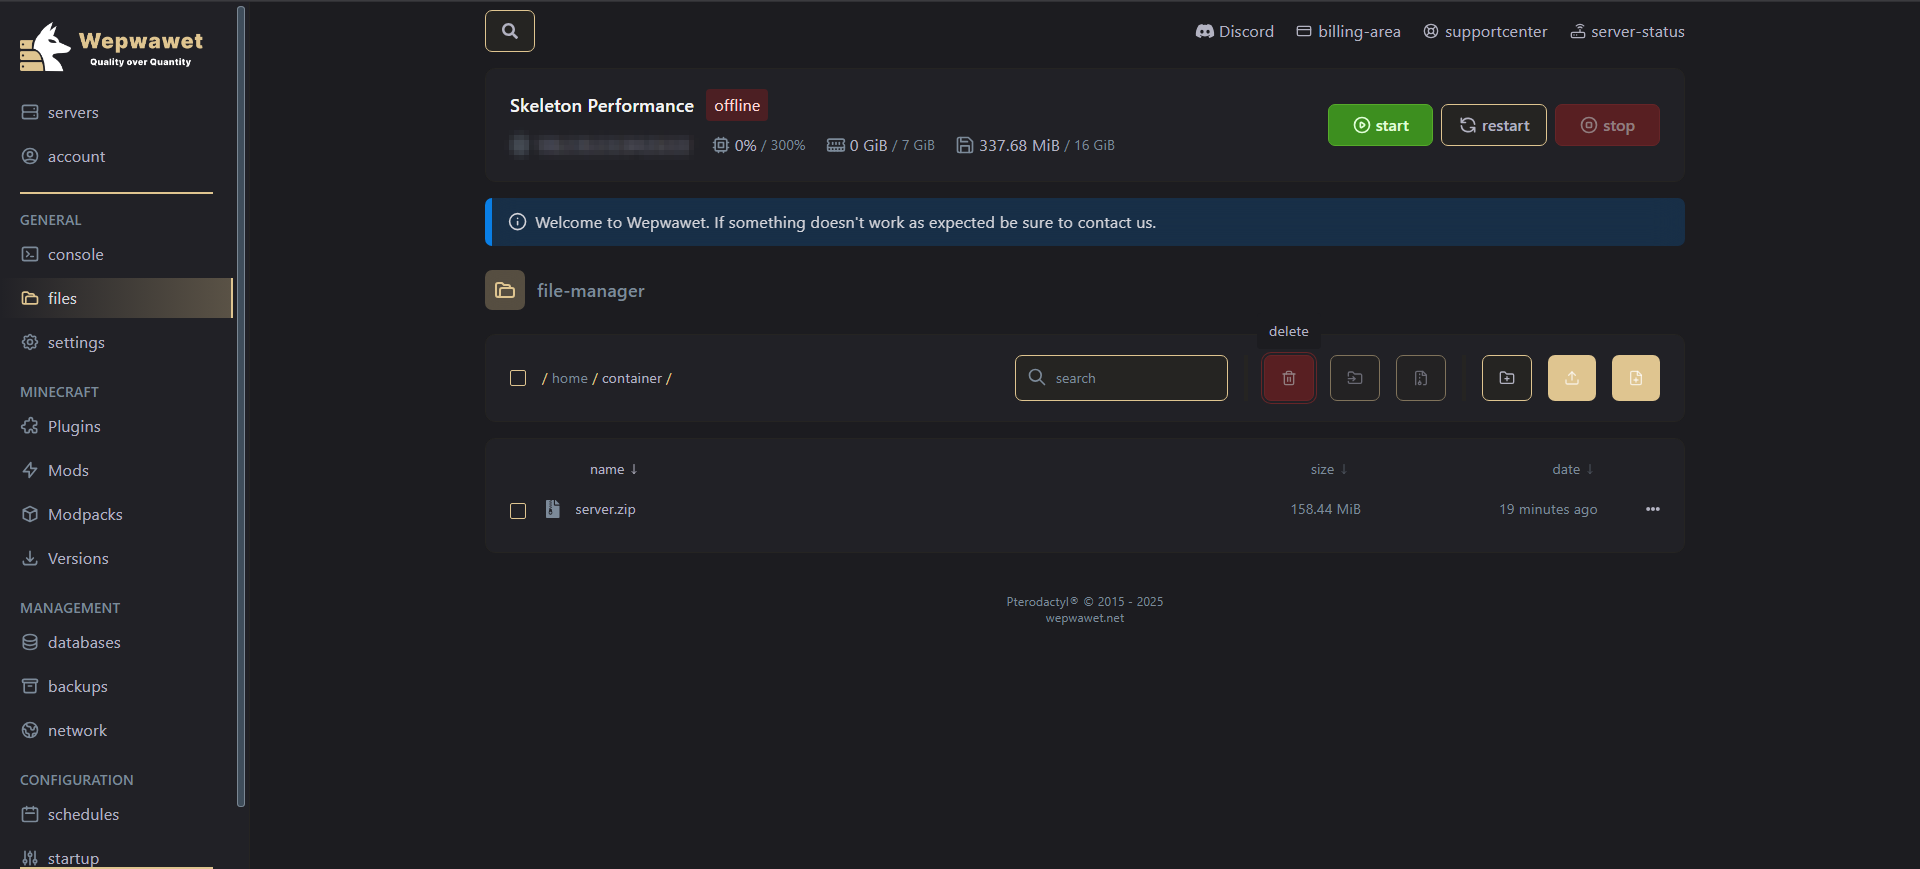Click the search magnifier icon at top
The image size is (1920, 869).
pos(510,31)
